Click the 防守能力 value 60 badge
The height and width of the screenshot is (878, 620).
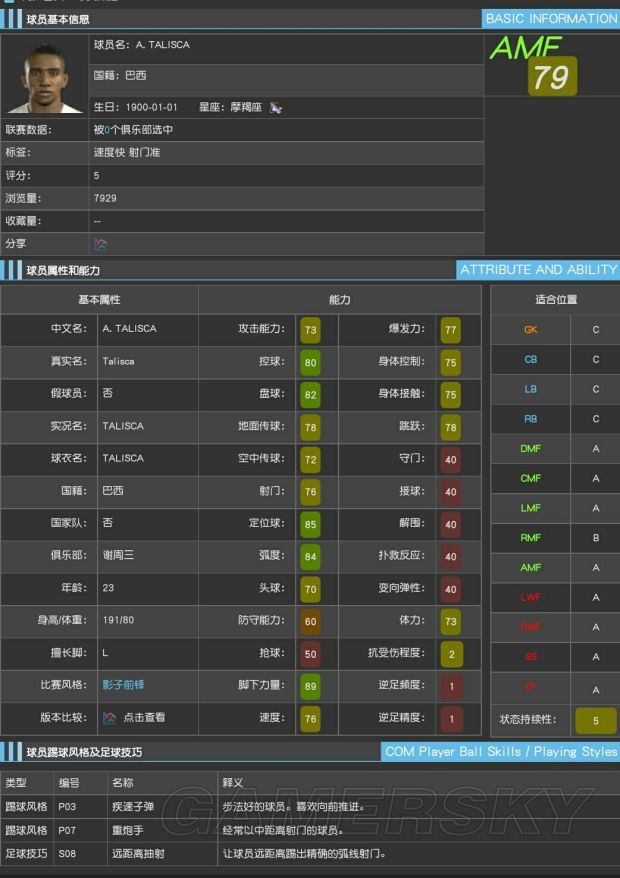pyautogui.click(x=310, y=621)
